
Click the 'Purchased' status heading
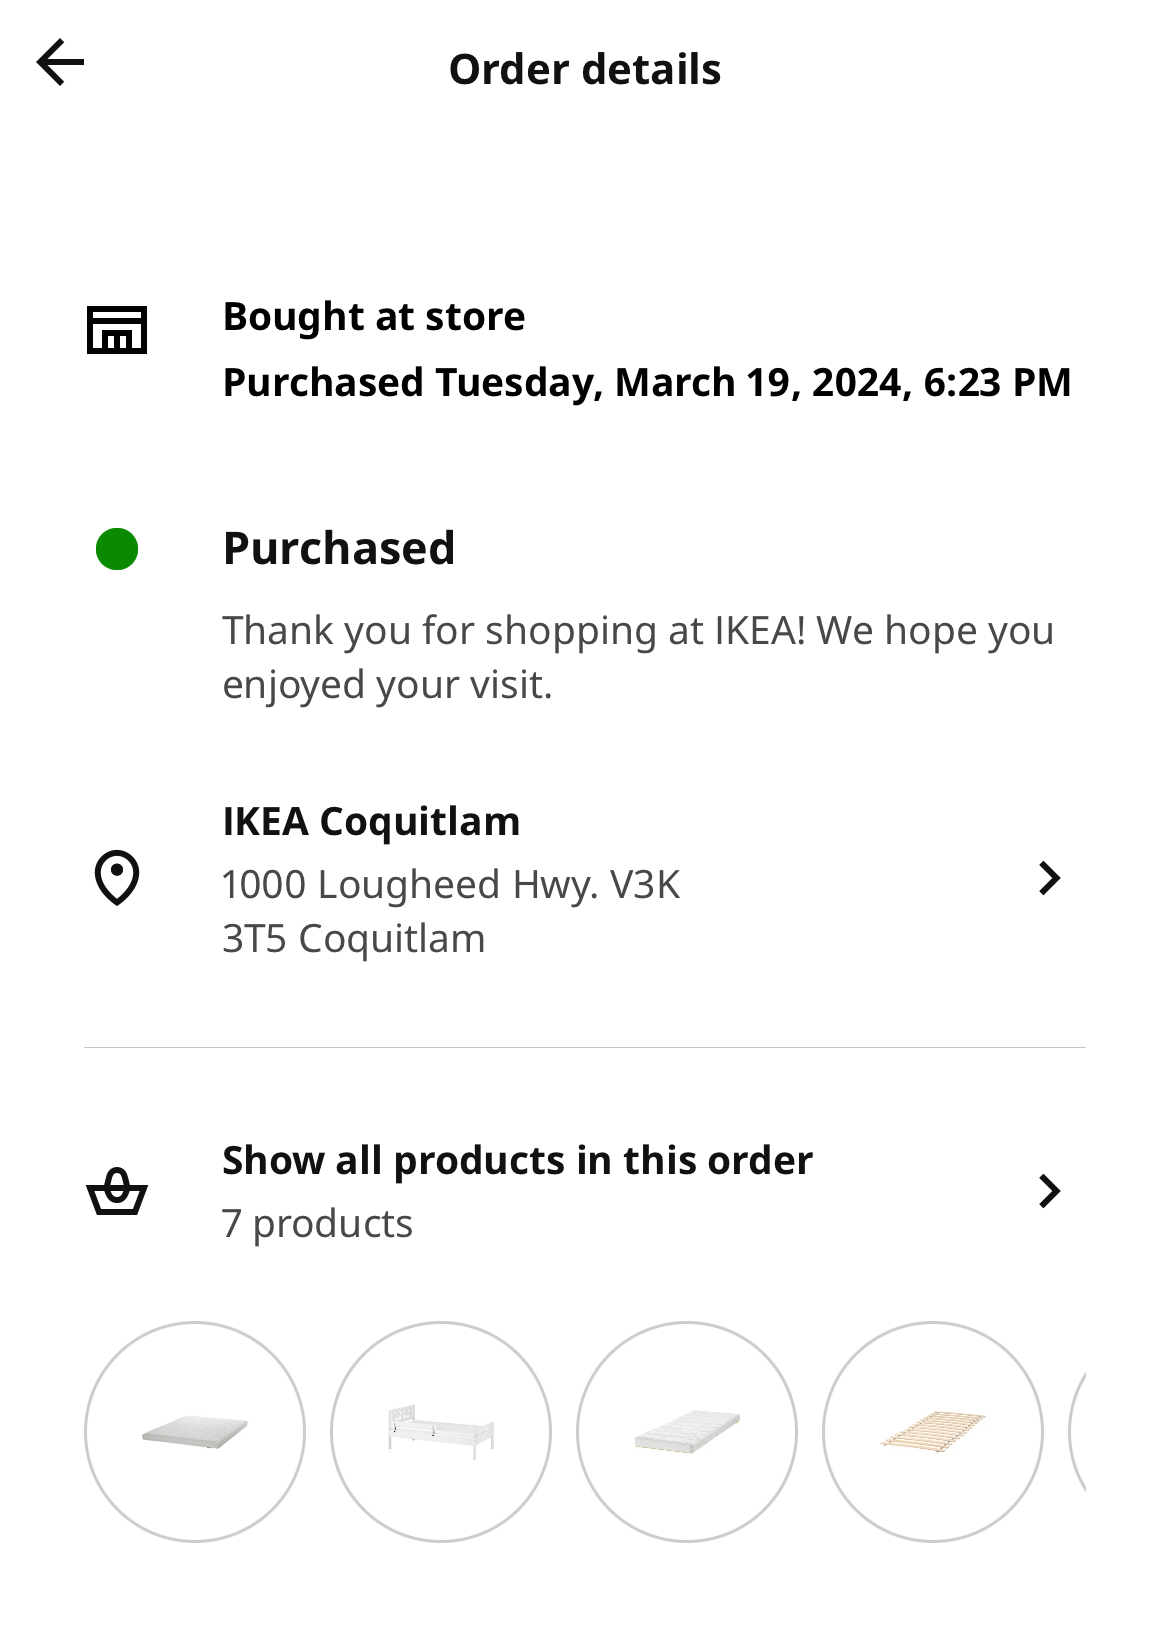[x=339, y=549]
